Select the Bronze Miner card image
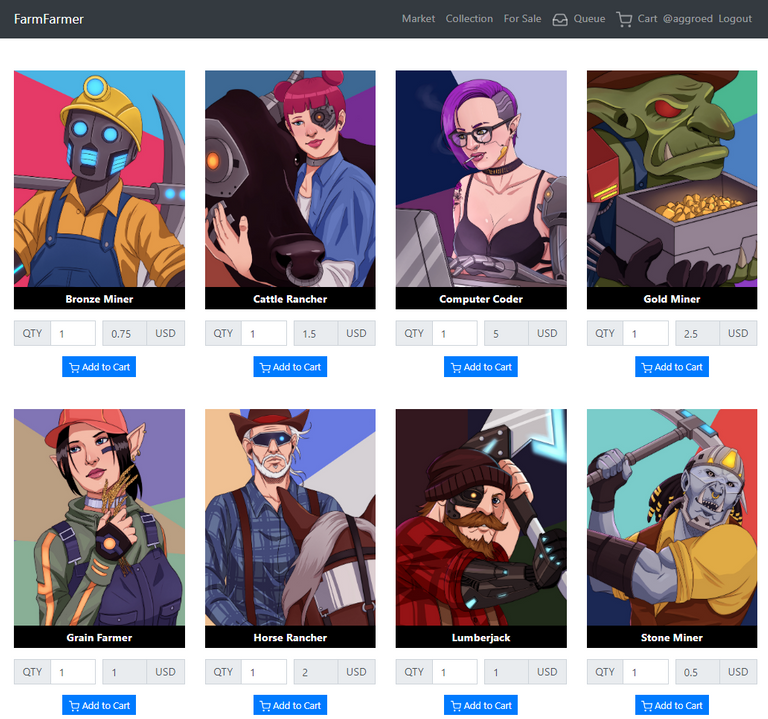The image size is (768, 719). [x=99, y=179]
